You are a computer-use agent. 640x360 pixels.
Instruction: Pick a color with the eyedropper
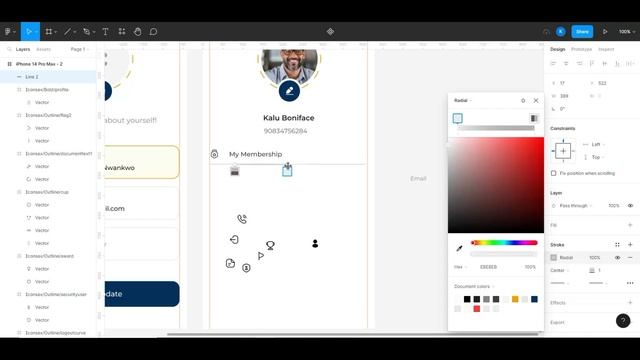pyautogui.click(x=459, y=248)
